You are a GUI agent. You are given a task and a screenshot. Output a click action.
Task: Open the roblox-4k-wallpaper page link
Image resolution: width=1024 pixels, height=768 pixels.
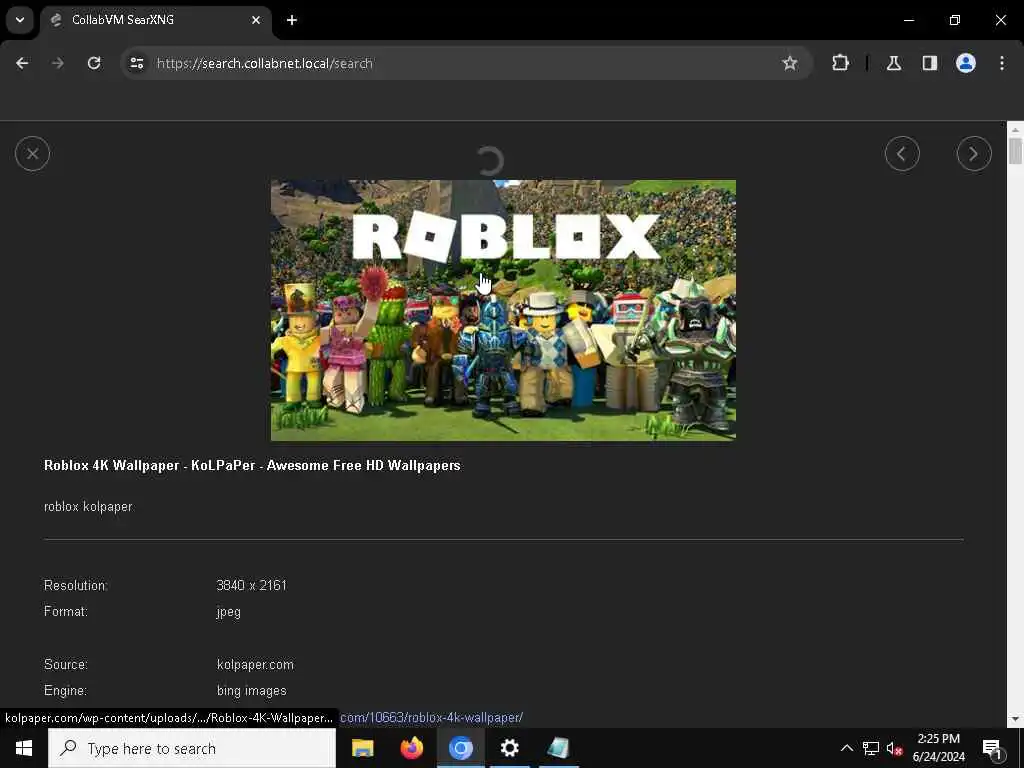[432, 717]
